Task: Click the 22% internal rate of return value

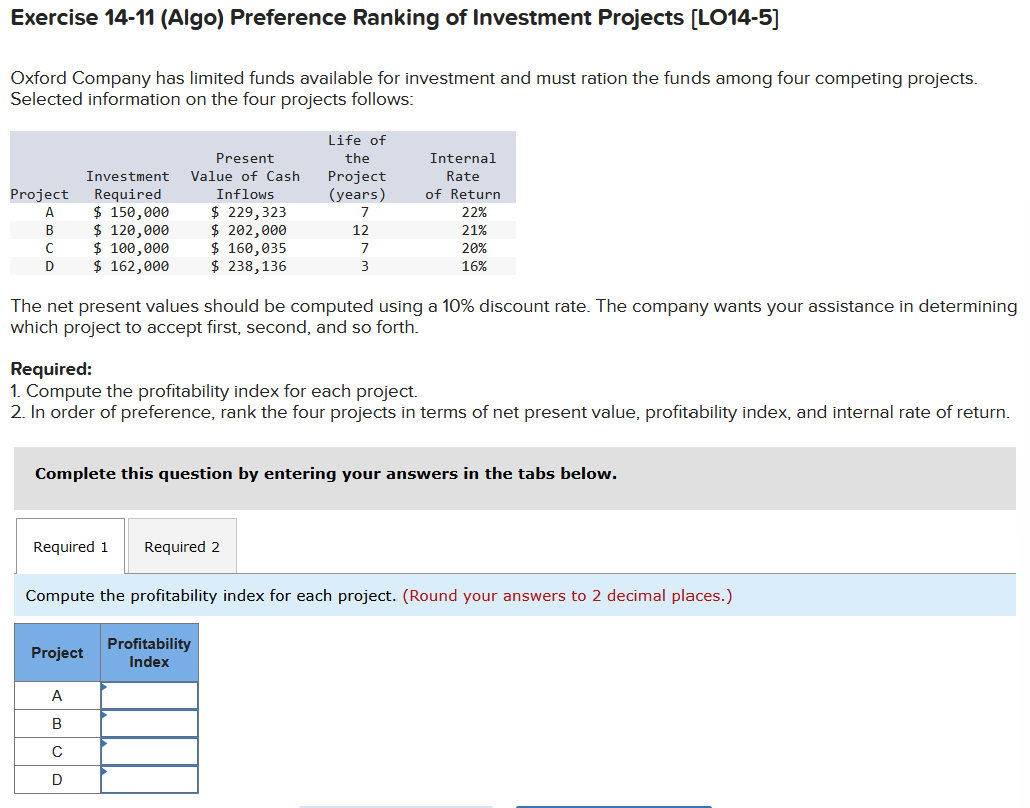Action: pyautogui.click(x=474, y=212)
